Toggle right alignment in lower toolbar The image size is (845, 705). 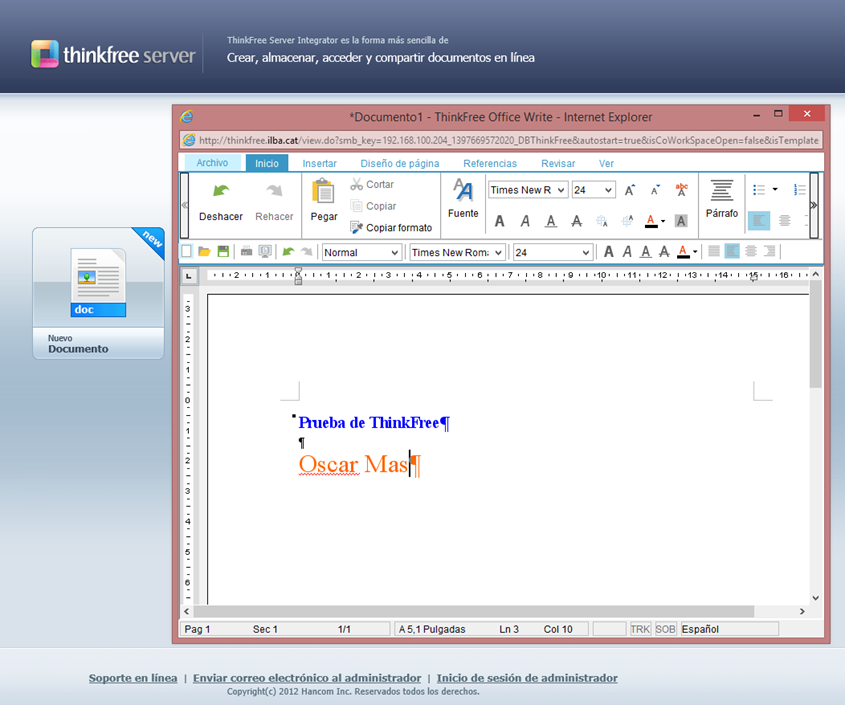(769, 251)
